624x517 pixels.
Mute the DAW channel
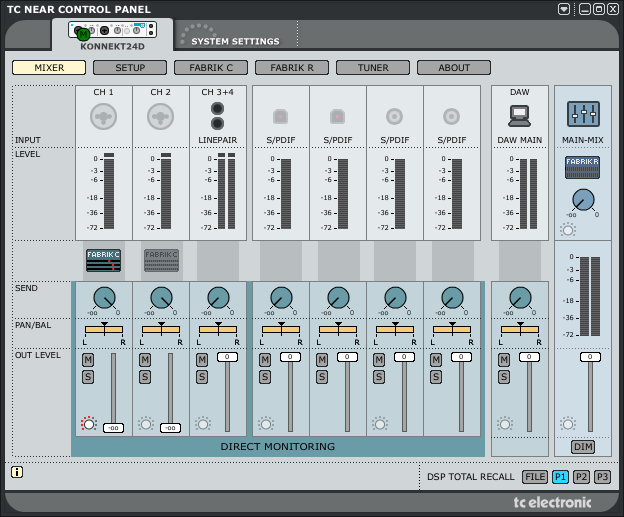(x=504, y=360)
